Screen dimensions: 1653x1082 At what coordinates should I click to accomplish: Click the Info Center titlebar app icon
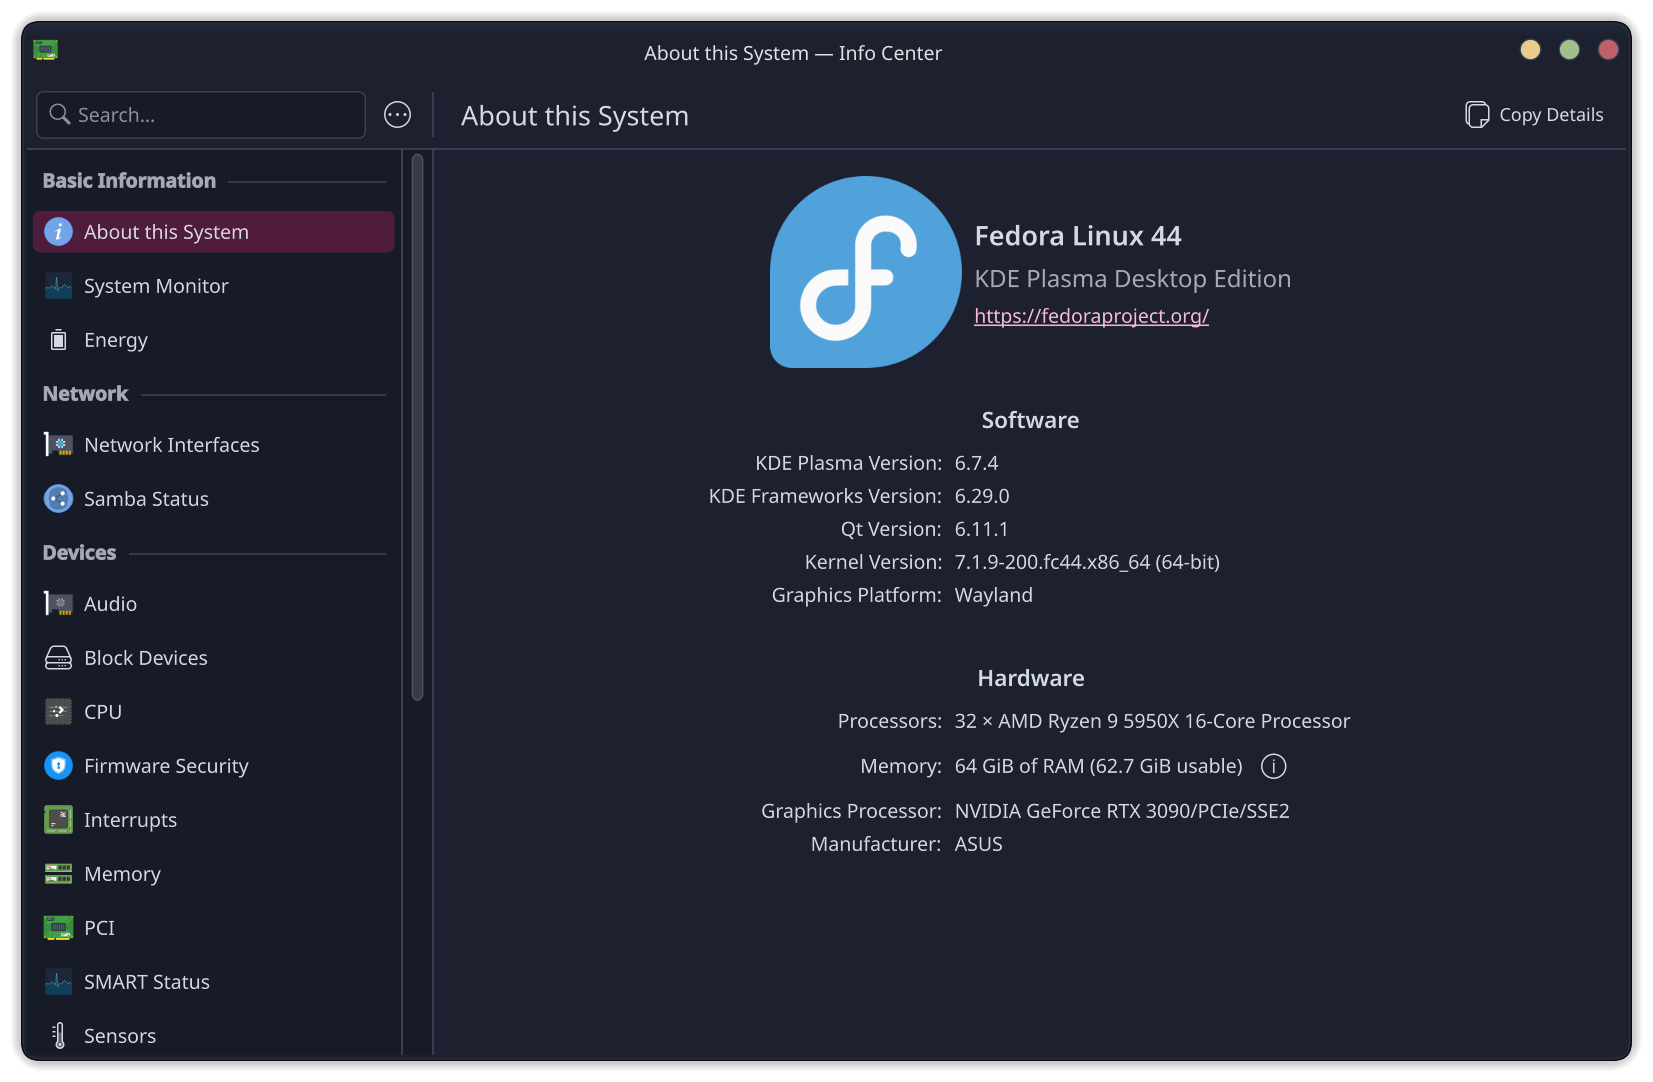click(45, 50)
